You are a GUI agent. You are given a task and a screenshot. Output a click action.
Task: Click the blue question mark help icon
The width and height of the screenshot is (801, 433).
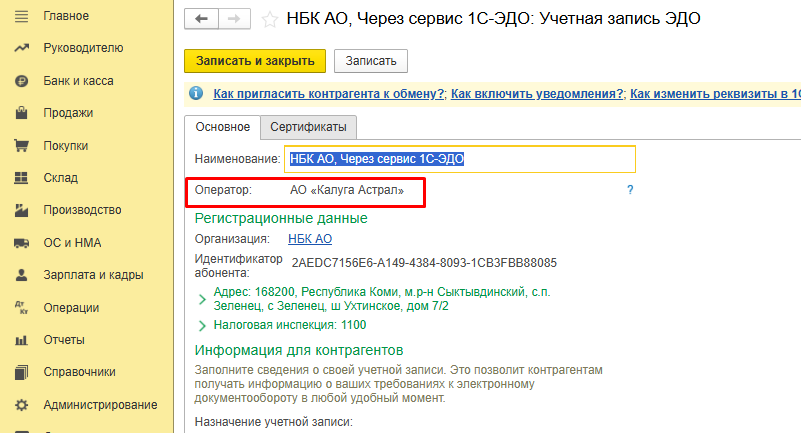click(630, 190)
